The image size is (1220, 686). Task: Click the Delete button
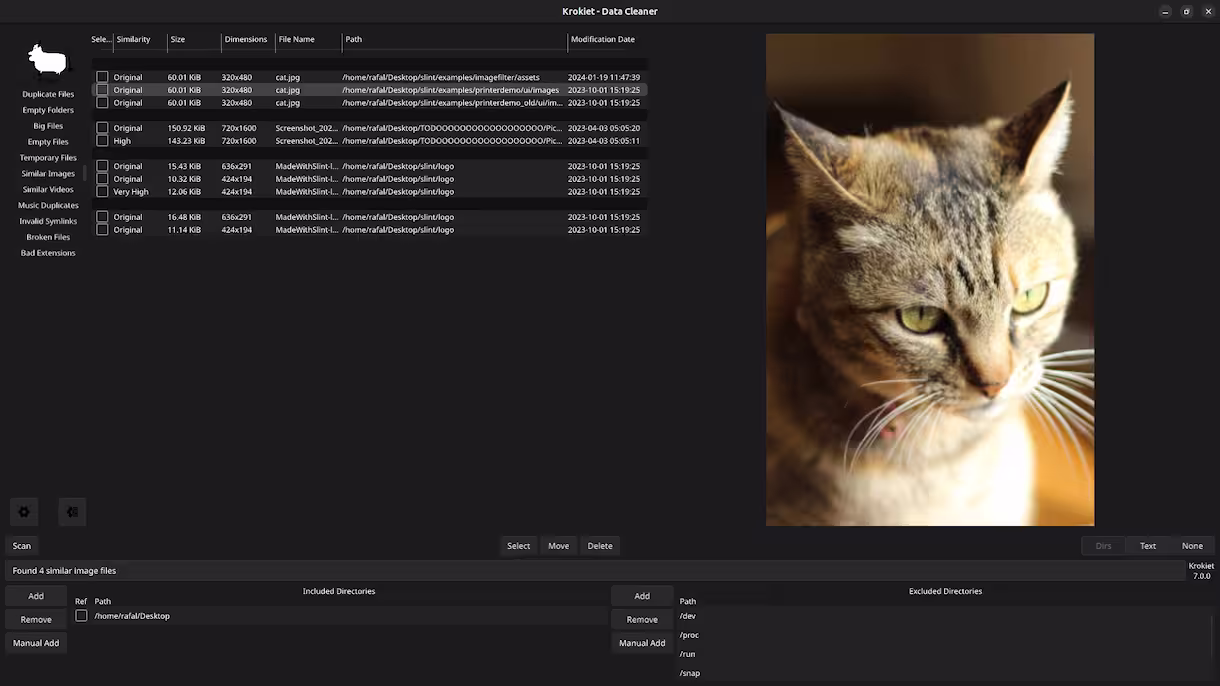pos(600,546)
